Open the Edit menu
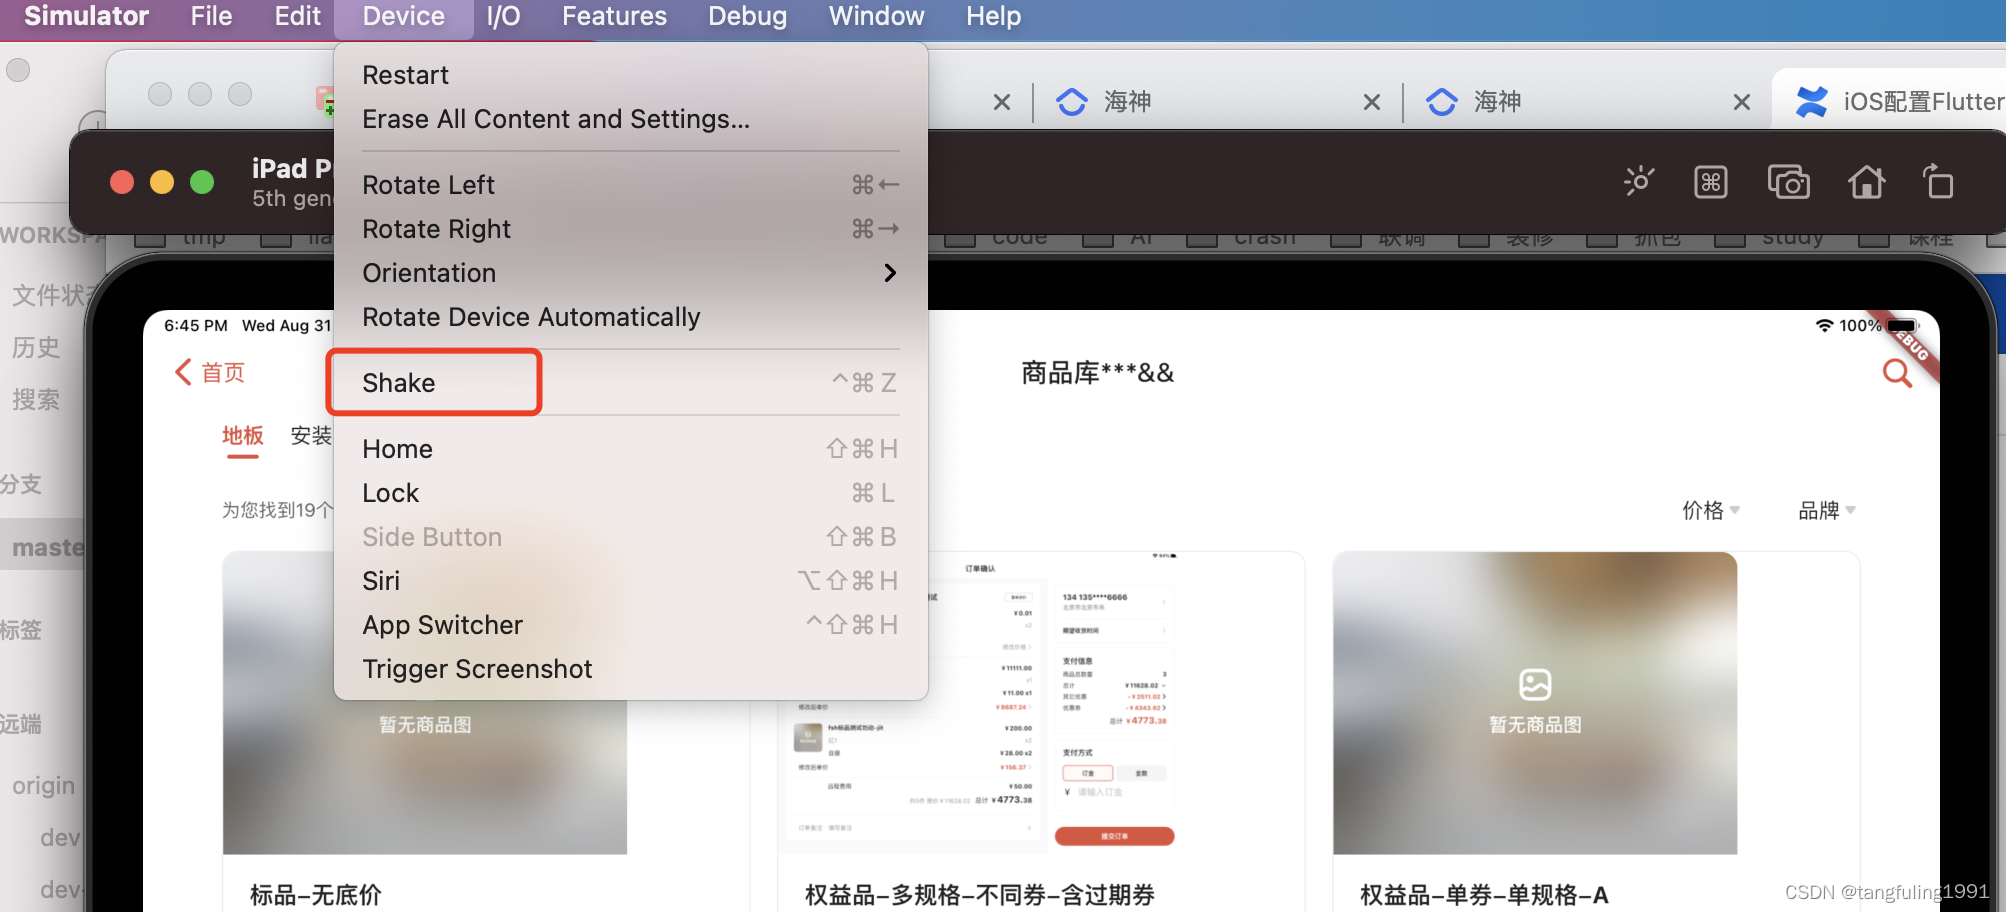The height and width of the screenshot is (912, 2006). 297,16
